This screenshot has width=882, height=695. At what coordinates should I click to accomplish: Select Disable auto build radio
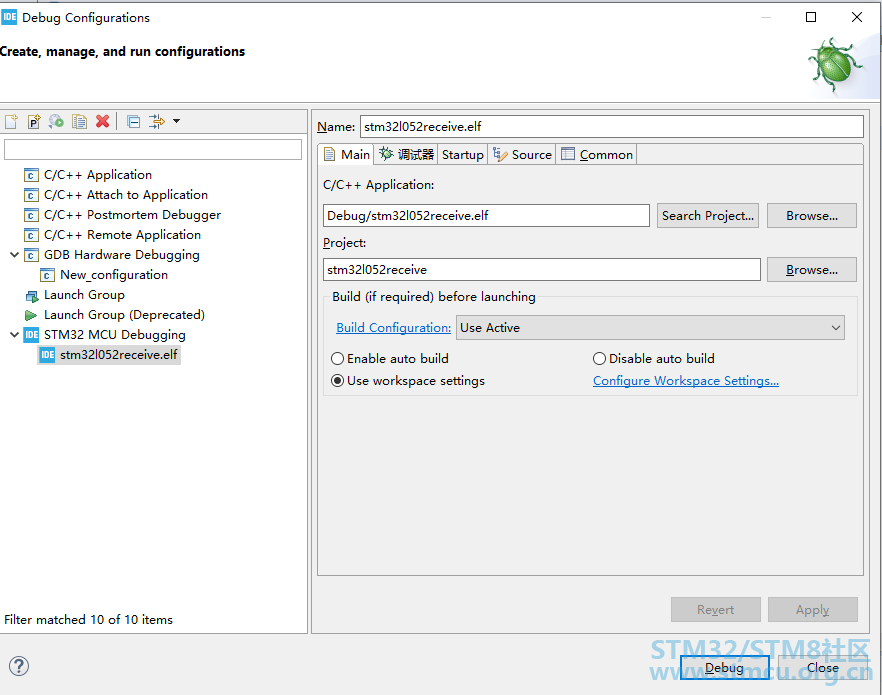click(600, 359)
